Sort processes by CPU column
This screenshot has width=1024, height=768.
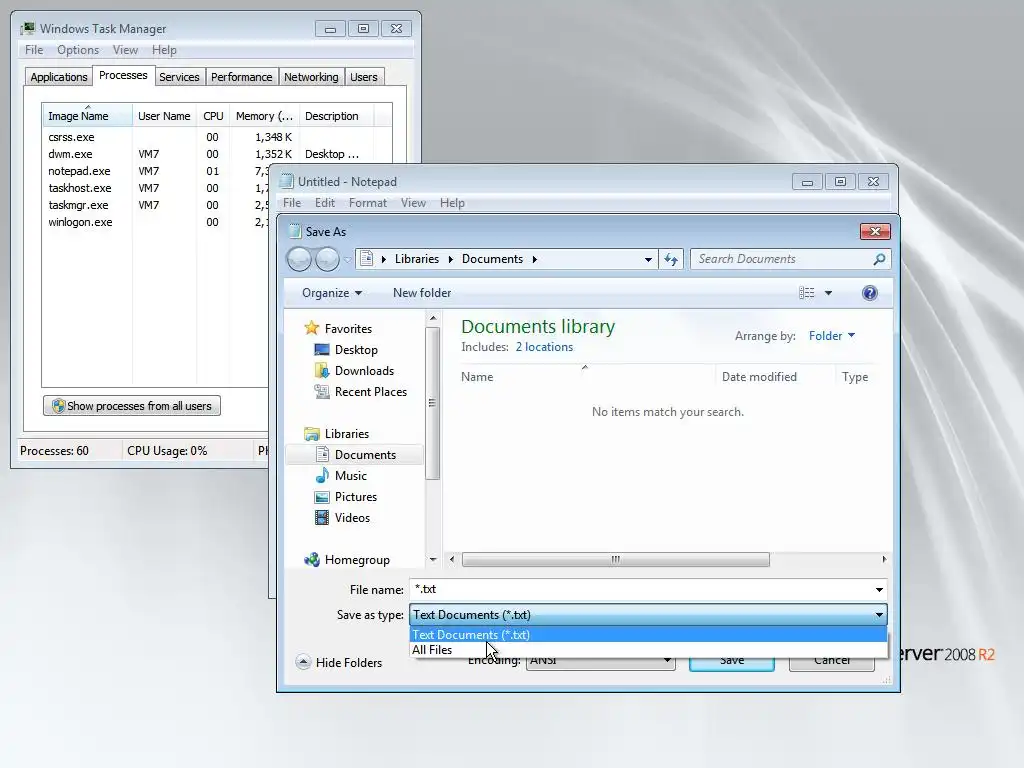pos(213,116)
